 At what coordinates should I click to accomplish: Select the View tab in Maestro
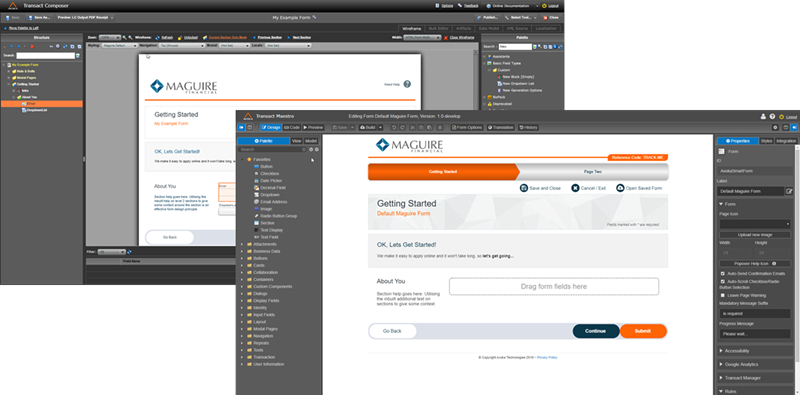(296, 141)
